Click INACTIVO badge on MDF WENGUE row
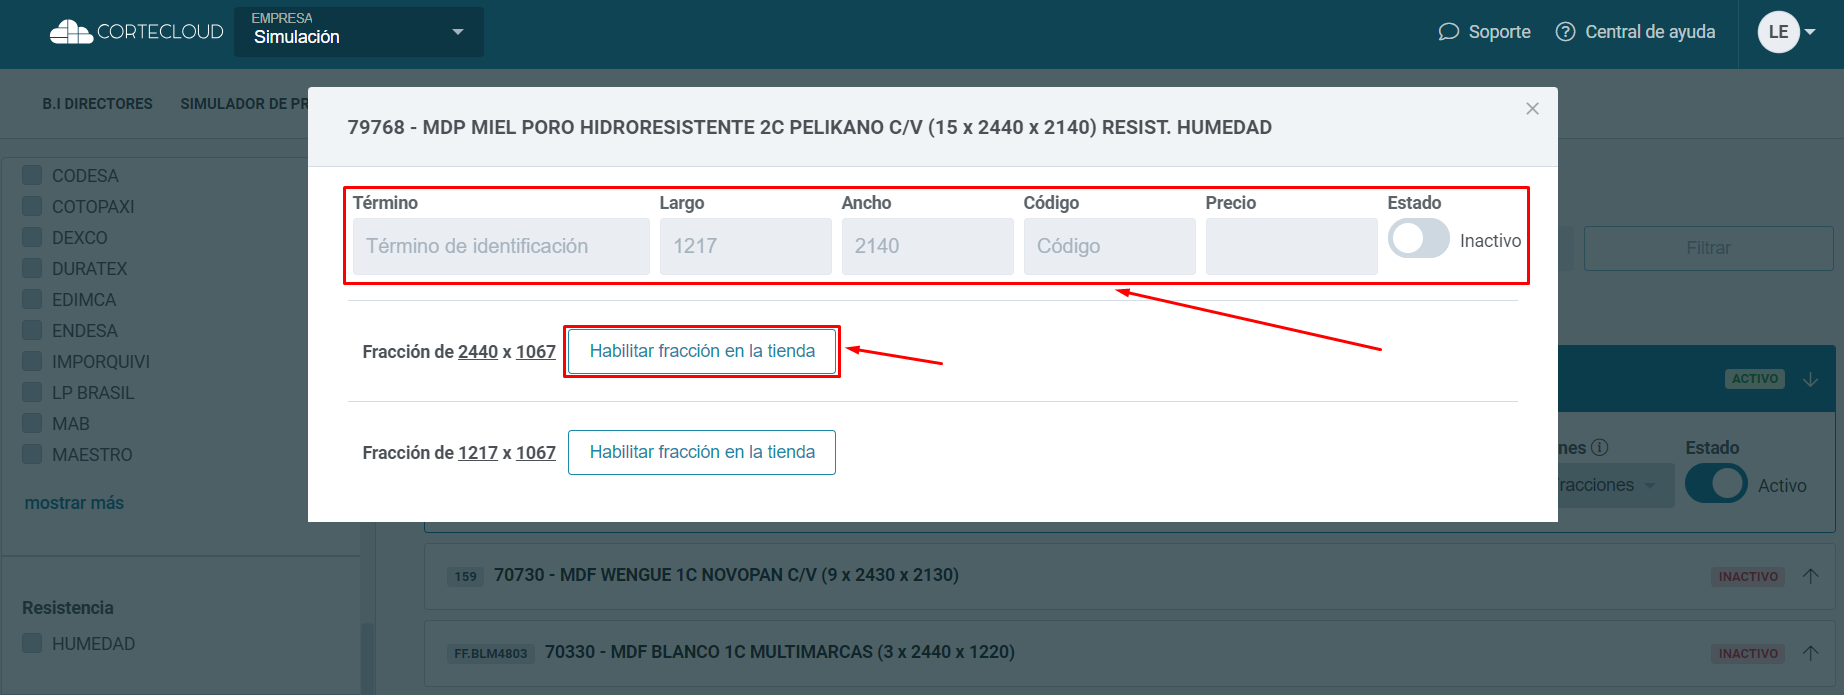The height and width of the screenshot is (695, 1844). 1748,577
